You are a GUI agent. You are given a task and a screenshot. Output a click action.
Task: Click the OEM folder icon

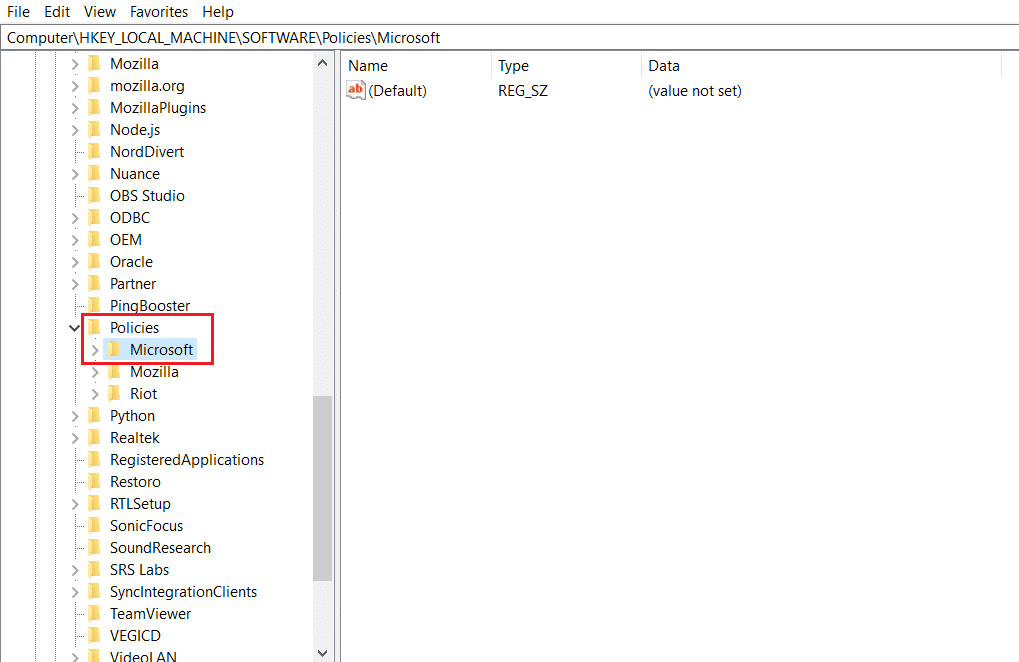point(94,240)
